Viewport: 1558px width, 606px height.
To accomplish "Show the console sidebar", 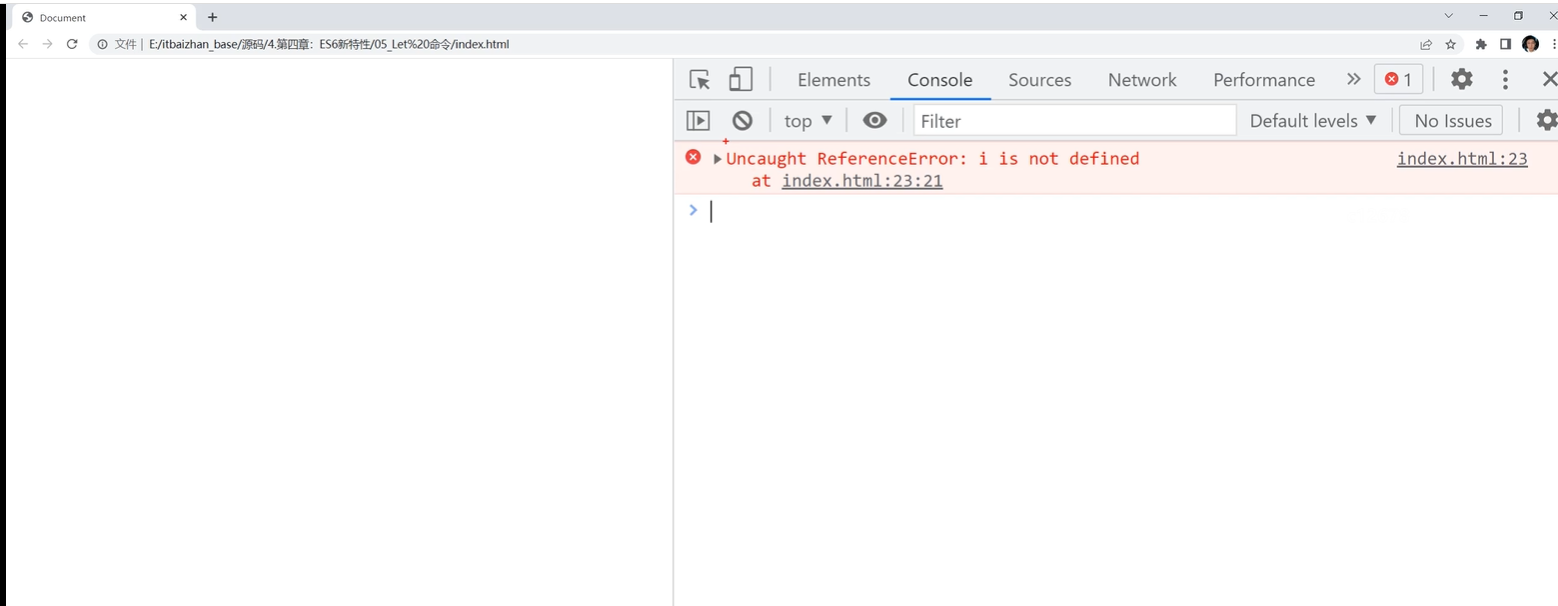I will point(698,120).
